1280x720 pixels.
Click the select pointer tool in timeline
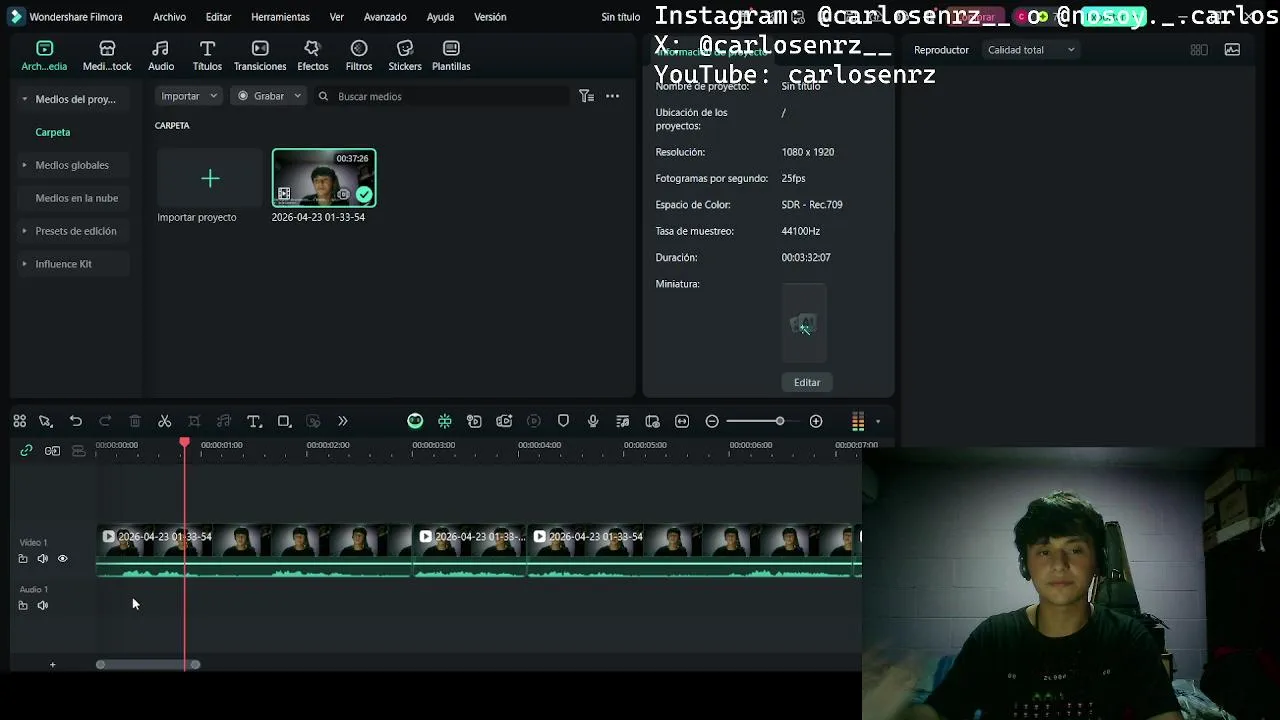(x=45, y=421)
